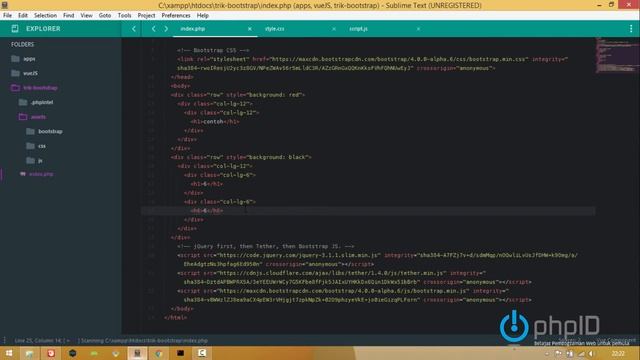Open index.php file in the sidebar tree
The image size is (640, 360).
(41, 174)
